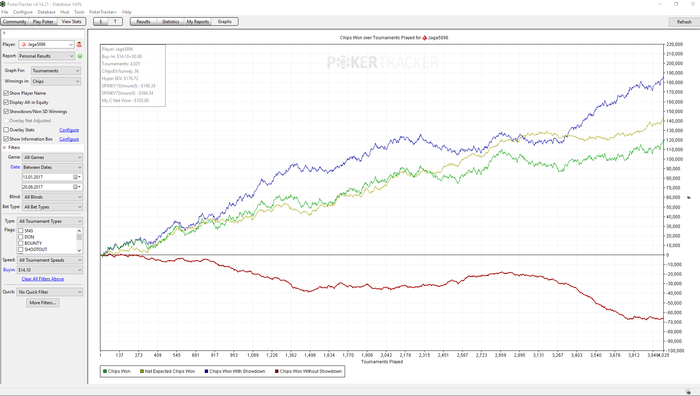The image size is (700, 396).
Task: Open the Database menu
Action: click(x=46, y=12)
